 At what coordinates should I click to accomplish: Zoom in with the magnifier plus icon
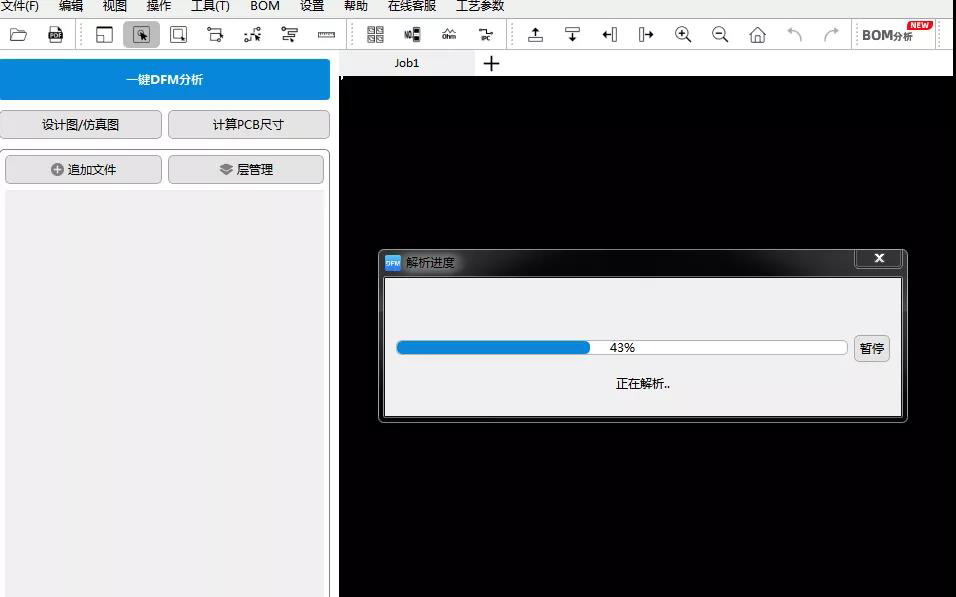[x=683, y=34]
